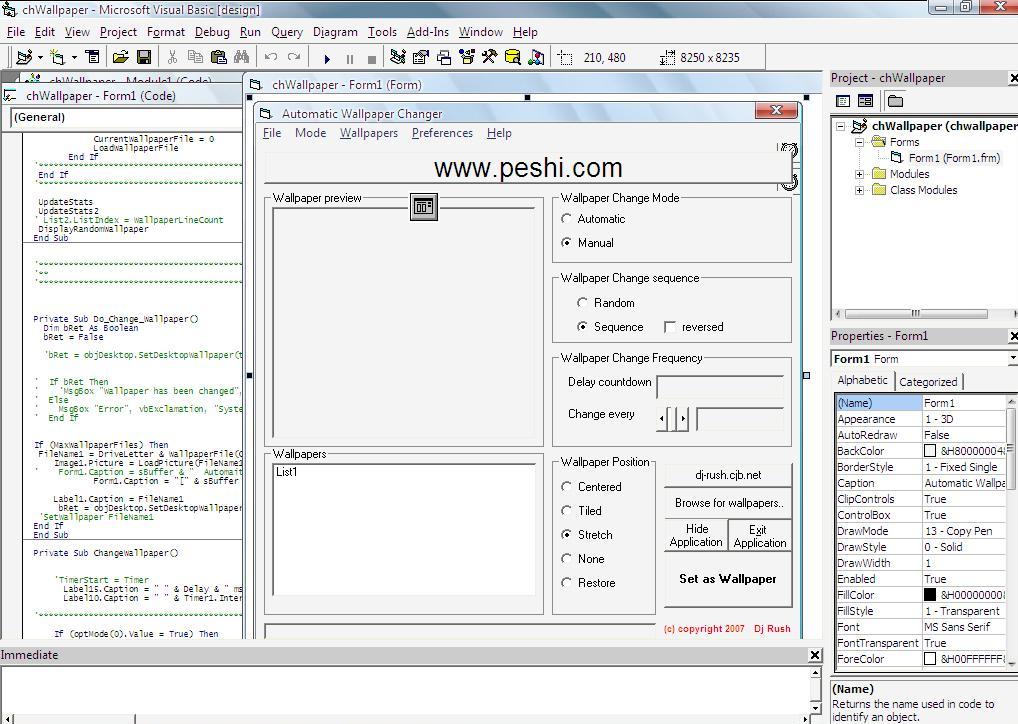Open the Debug menu
This screenshot has height=724, width=1018.
tap(211, 32)
